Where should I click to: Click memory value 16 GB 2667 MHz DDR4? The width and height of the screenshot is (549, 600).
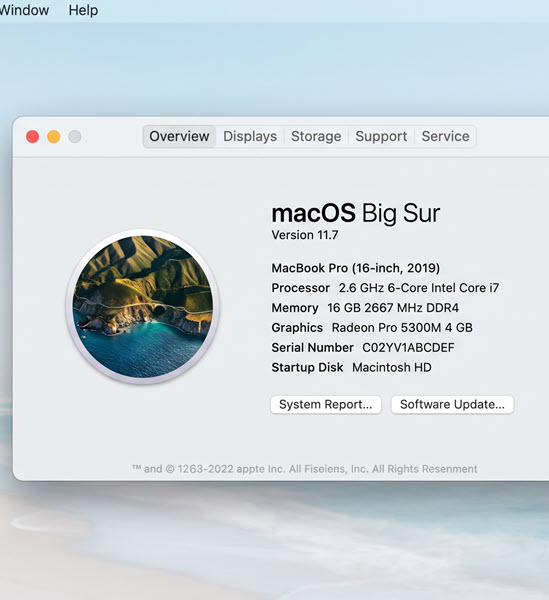pos(393,308)
